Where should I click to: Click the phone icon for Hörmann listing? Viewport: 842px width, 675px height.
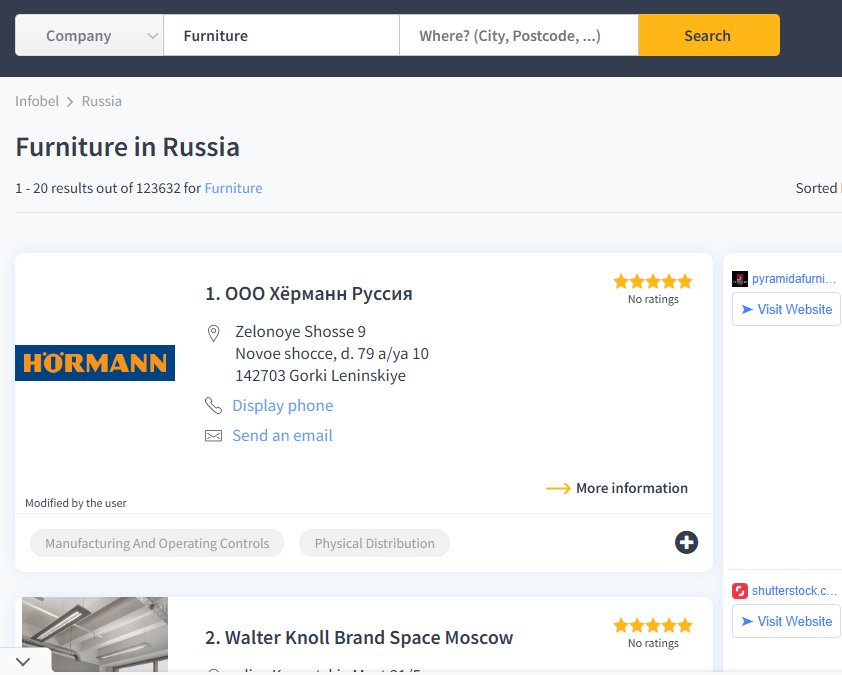coord(213,405)
